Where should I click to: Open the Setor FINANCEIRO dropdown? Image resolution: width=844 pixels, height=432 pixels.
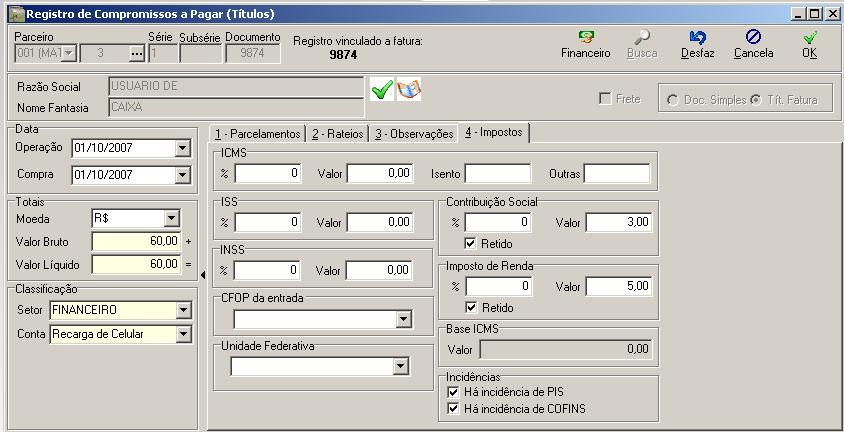click(x=182, y=310)
